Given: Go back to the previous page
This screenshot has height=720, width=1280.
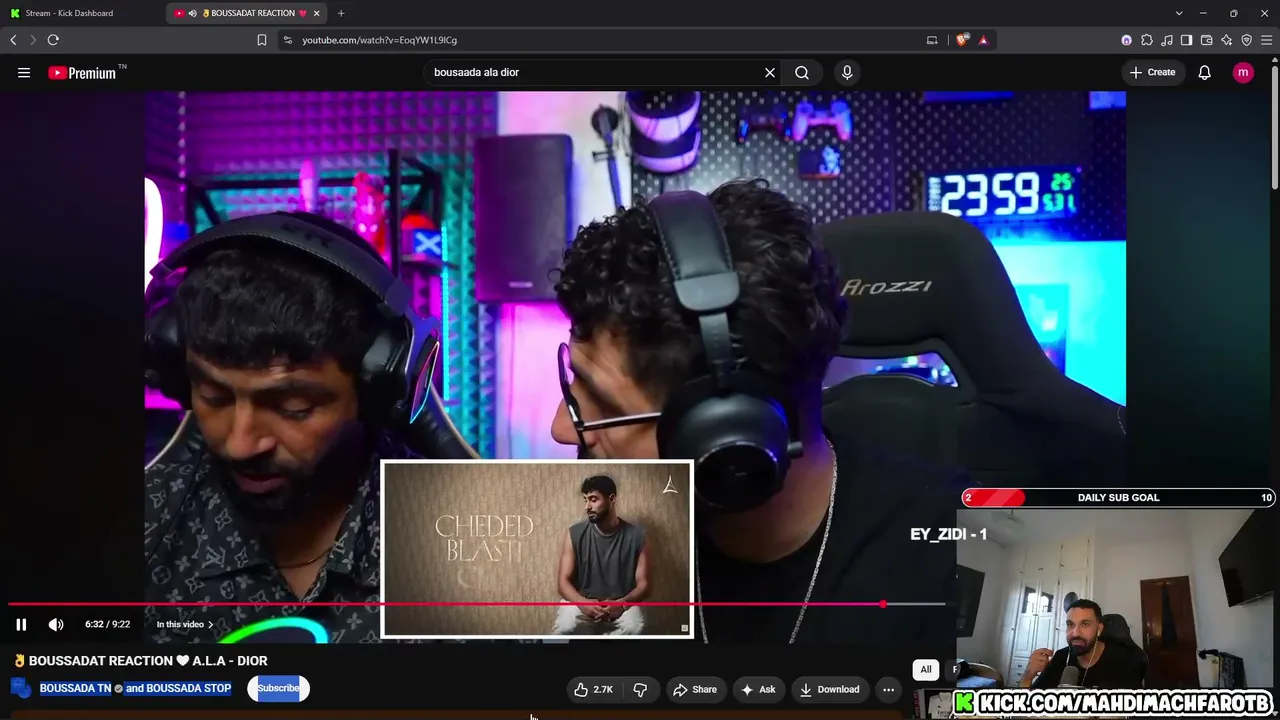Looking at the screenshot, I should pos(13,40).
